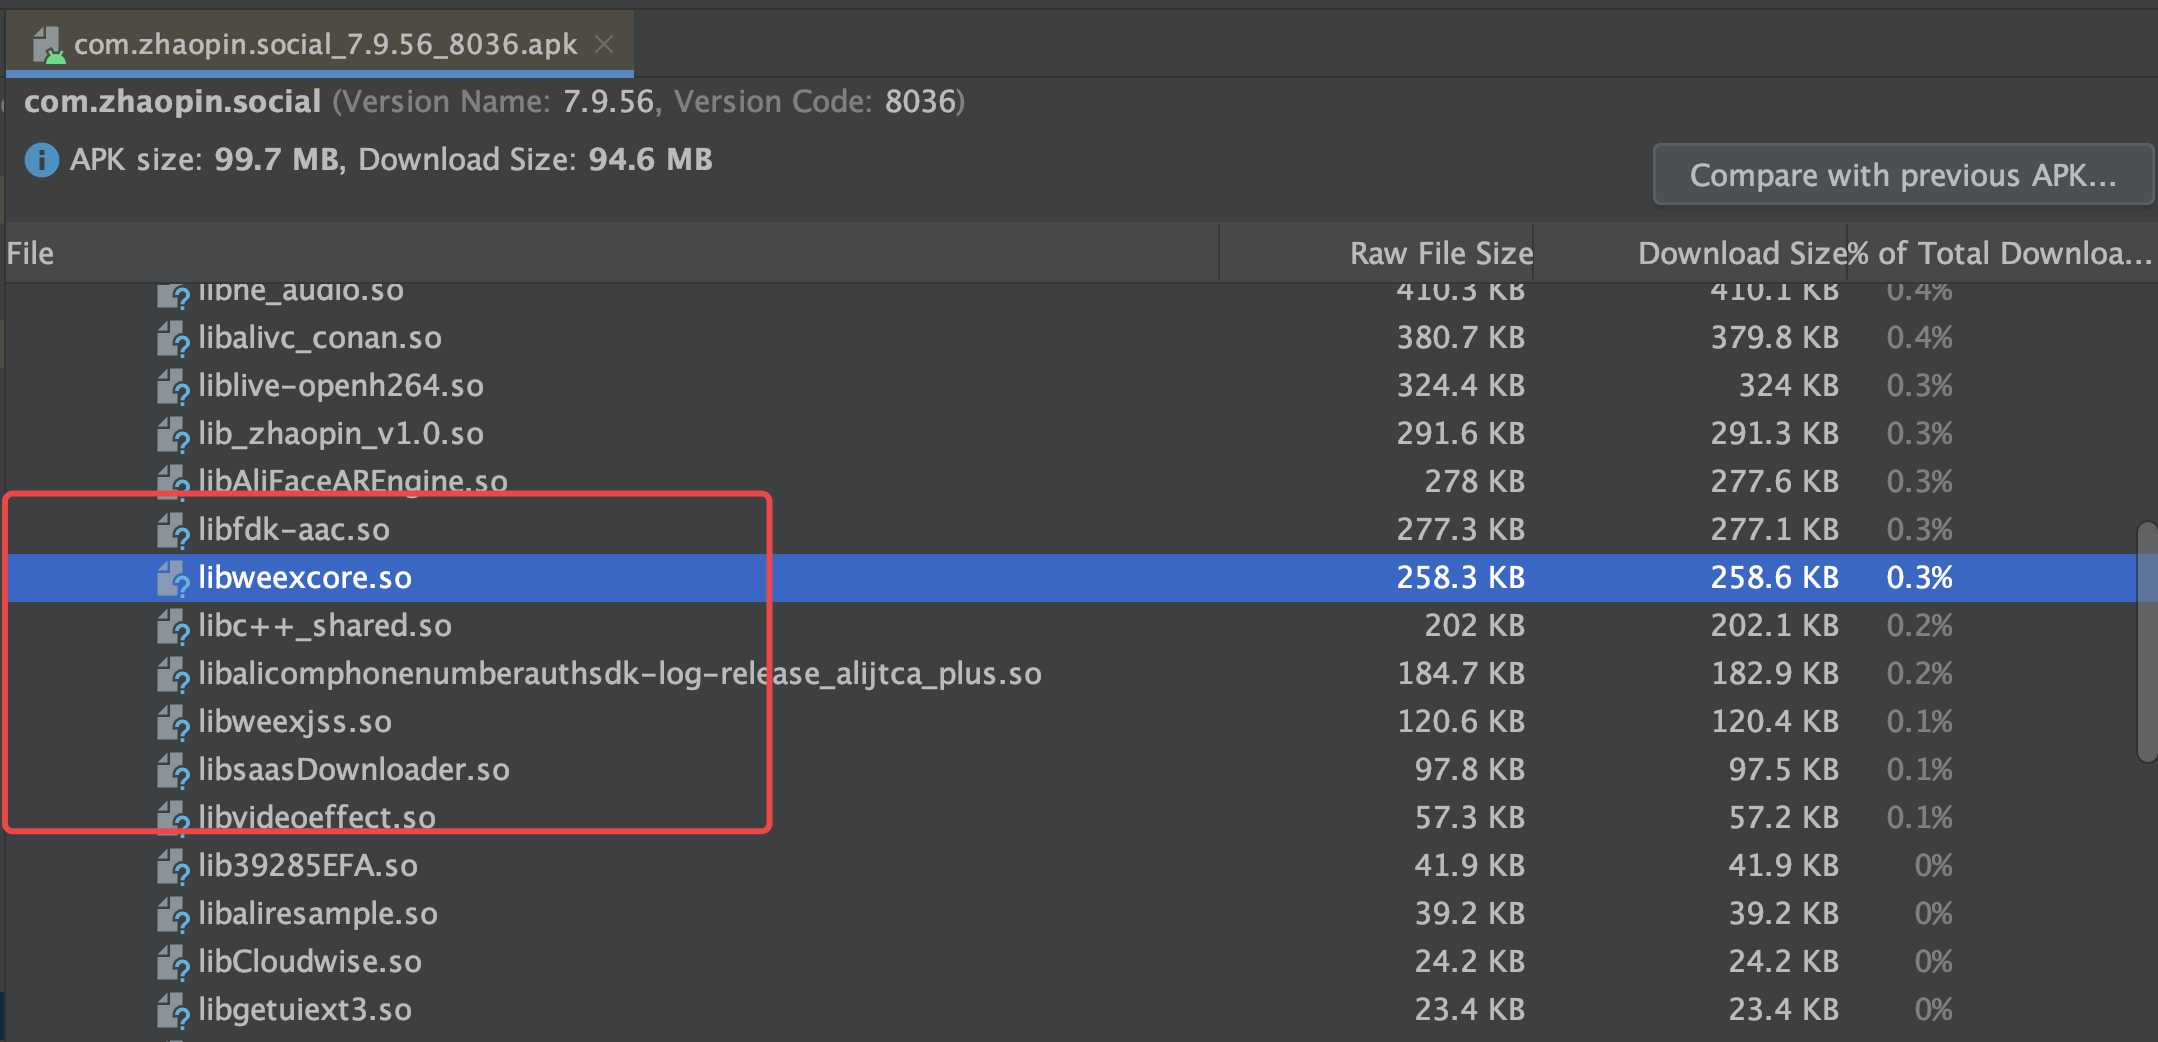2158x1042 pixels.
Task: Click the libfdk-aac.so file icon
Action: click(173, 531)
